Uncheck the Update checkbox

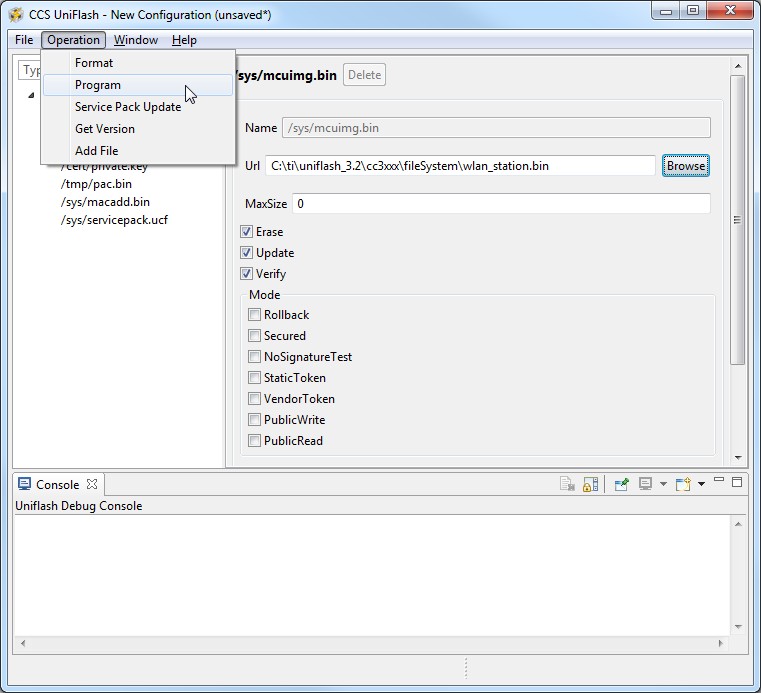246,252
